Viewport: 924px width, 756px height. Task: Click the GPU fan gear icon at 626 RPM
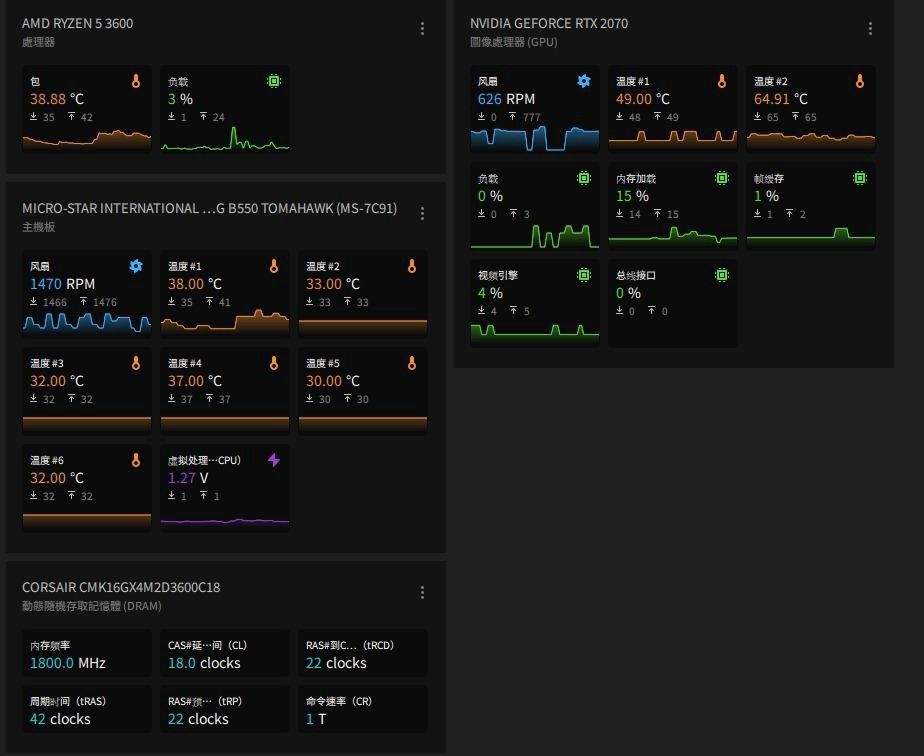coord(584,81)
